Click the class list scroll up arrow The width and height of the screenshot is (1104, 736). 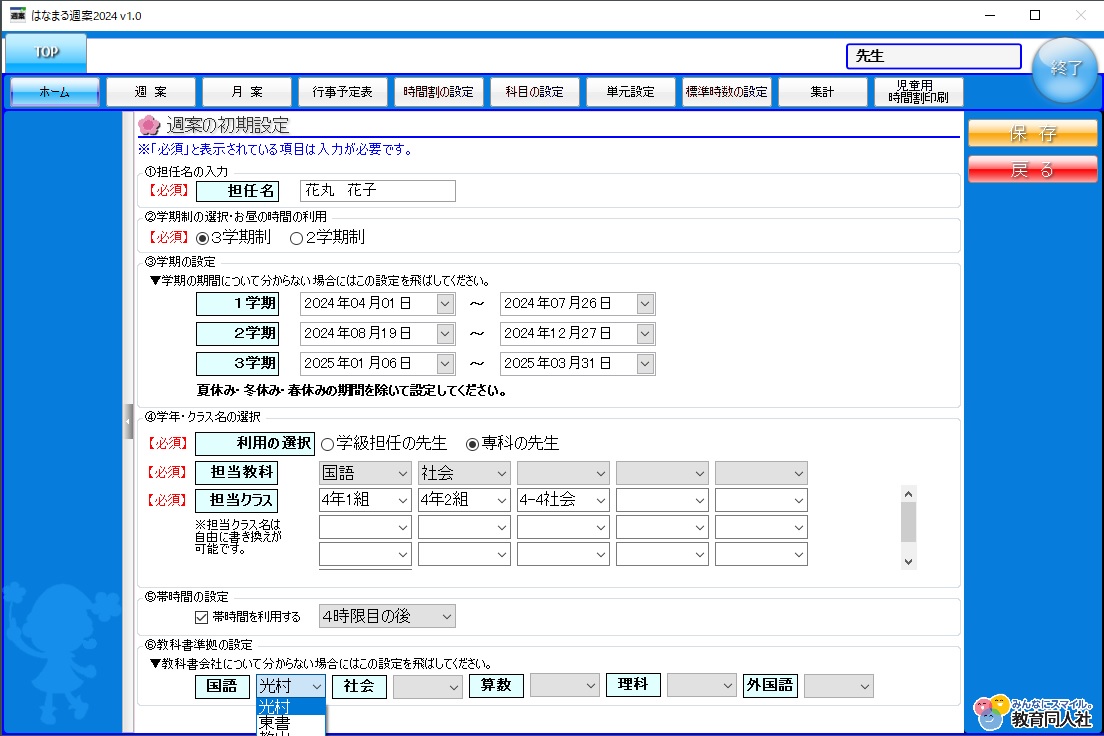click(x=908, y=494)
